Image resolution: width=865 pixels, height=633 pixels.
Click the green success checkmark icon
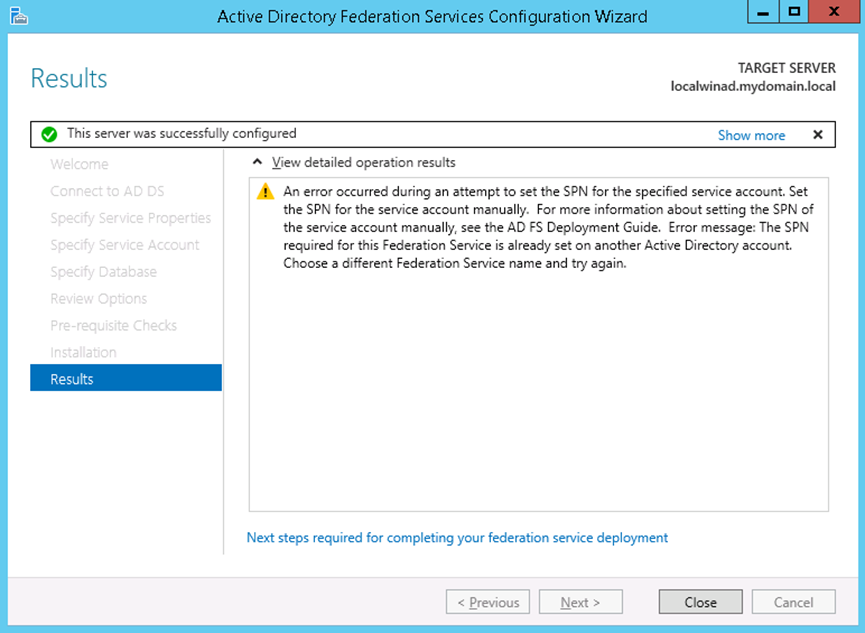click(x=49, y=134)
